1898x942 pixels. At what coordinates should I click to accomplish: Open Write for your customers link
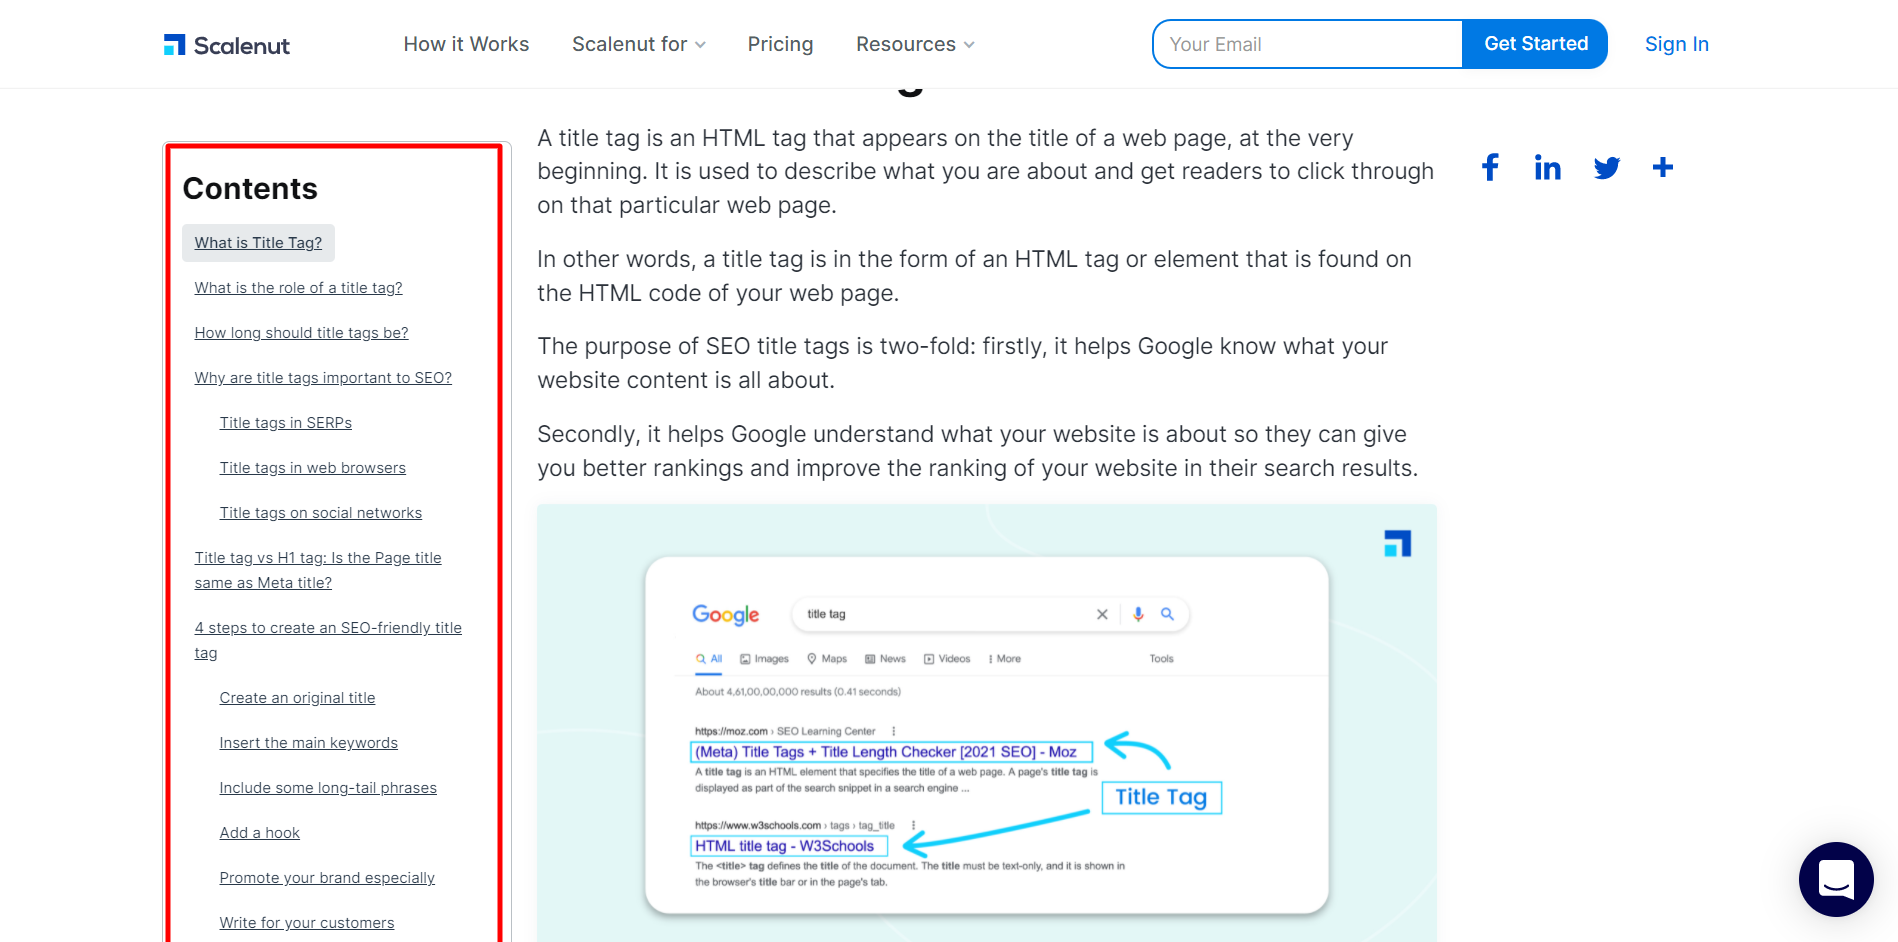click(307, 923)
